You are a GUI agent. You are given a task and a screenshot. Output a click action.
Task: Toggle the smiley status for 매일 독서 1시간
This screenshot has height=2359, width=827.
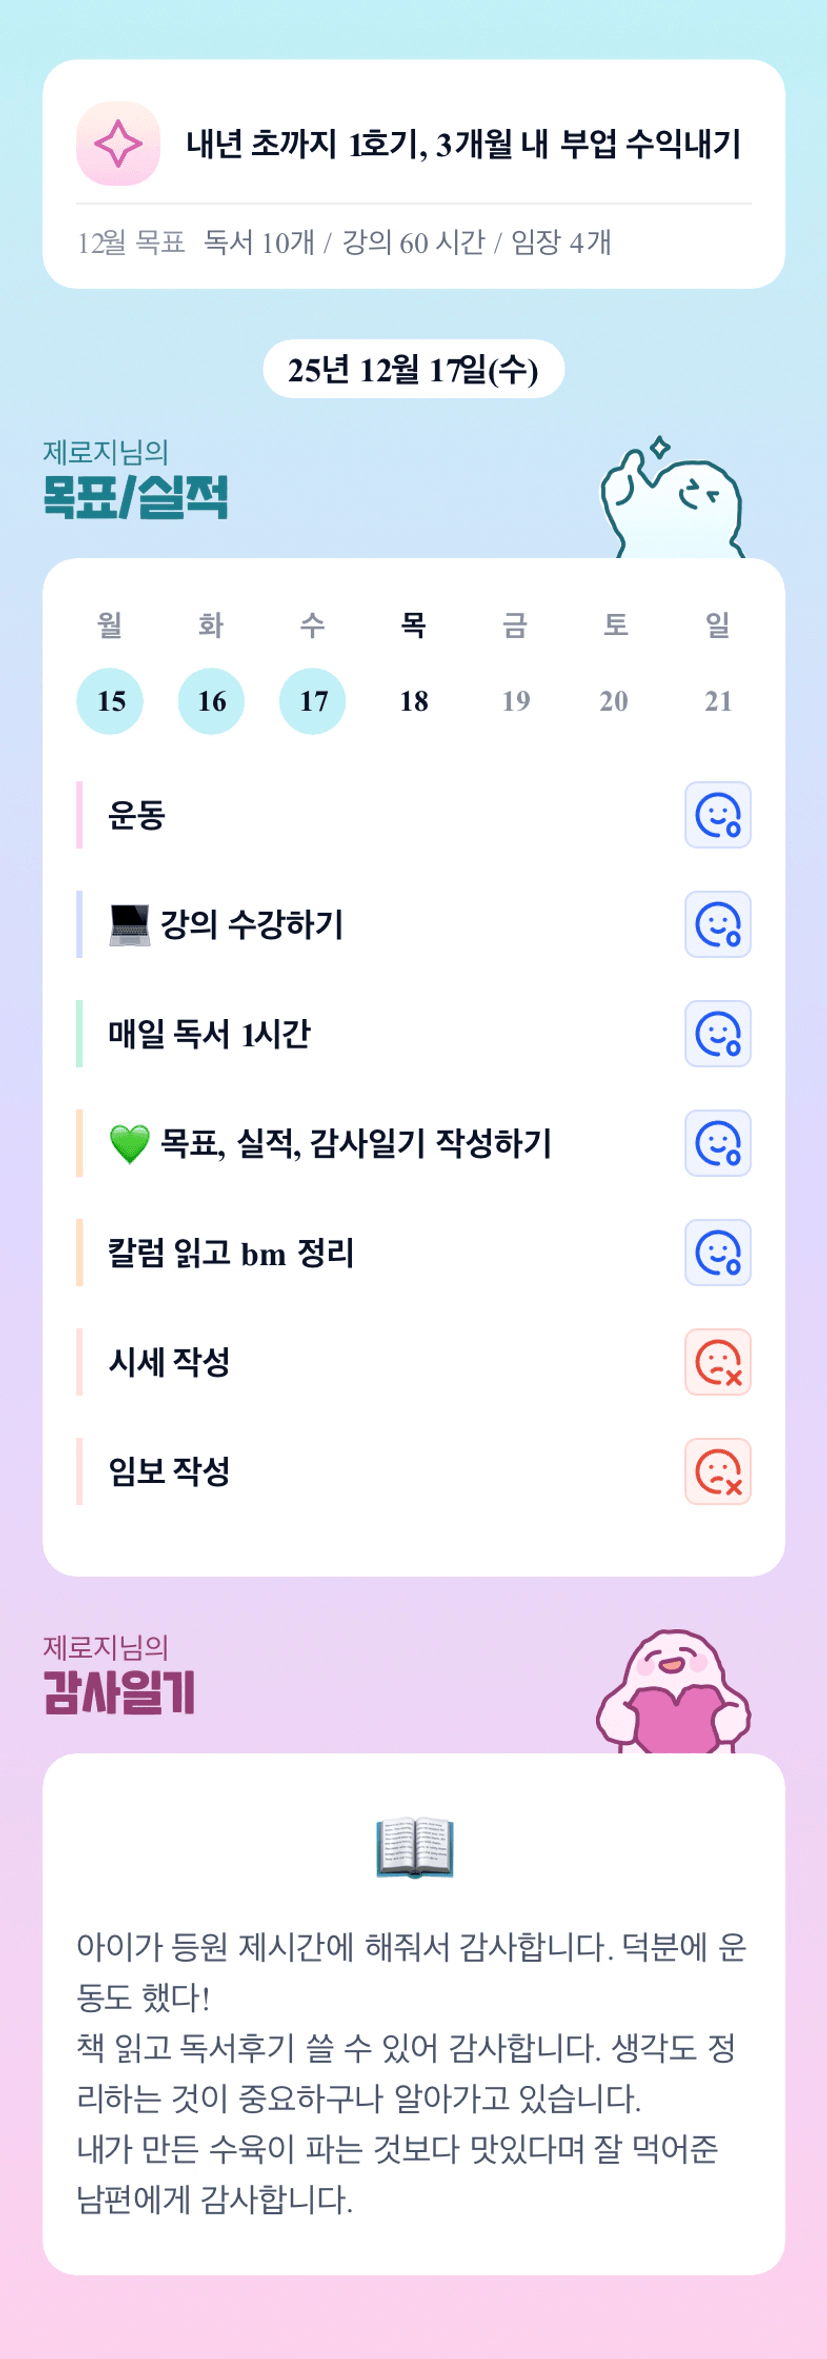tap(717, 1034)
